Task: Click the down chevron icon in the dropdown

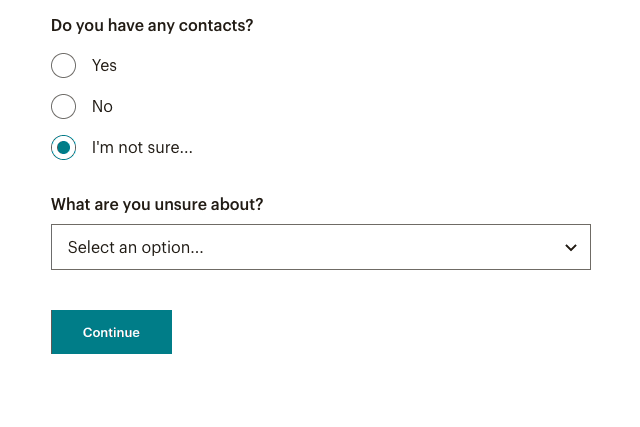Action: (x=571, y=248)
